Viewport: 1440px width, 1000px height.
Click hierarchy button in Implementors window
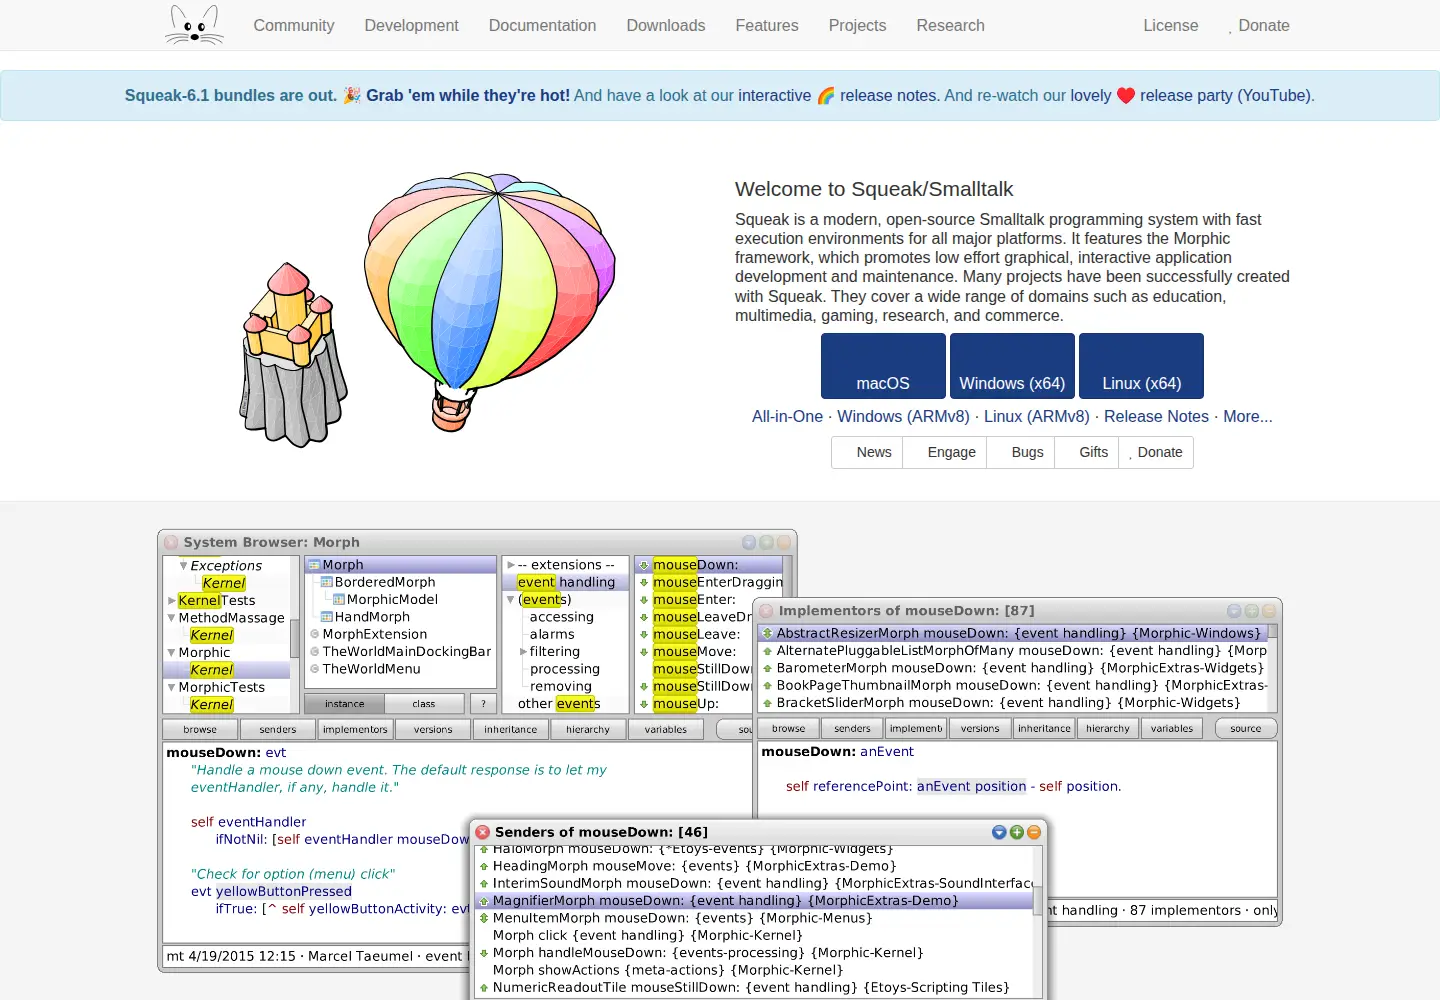[1108, 729]
